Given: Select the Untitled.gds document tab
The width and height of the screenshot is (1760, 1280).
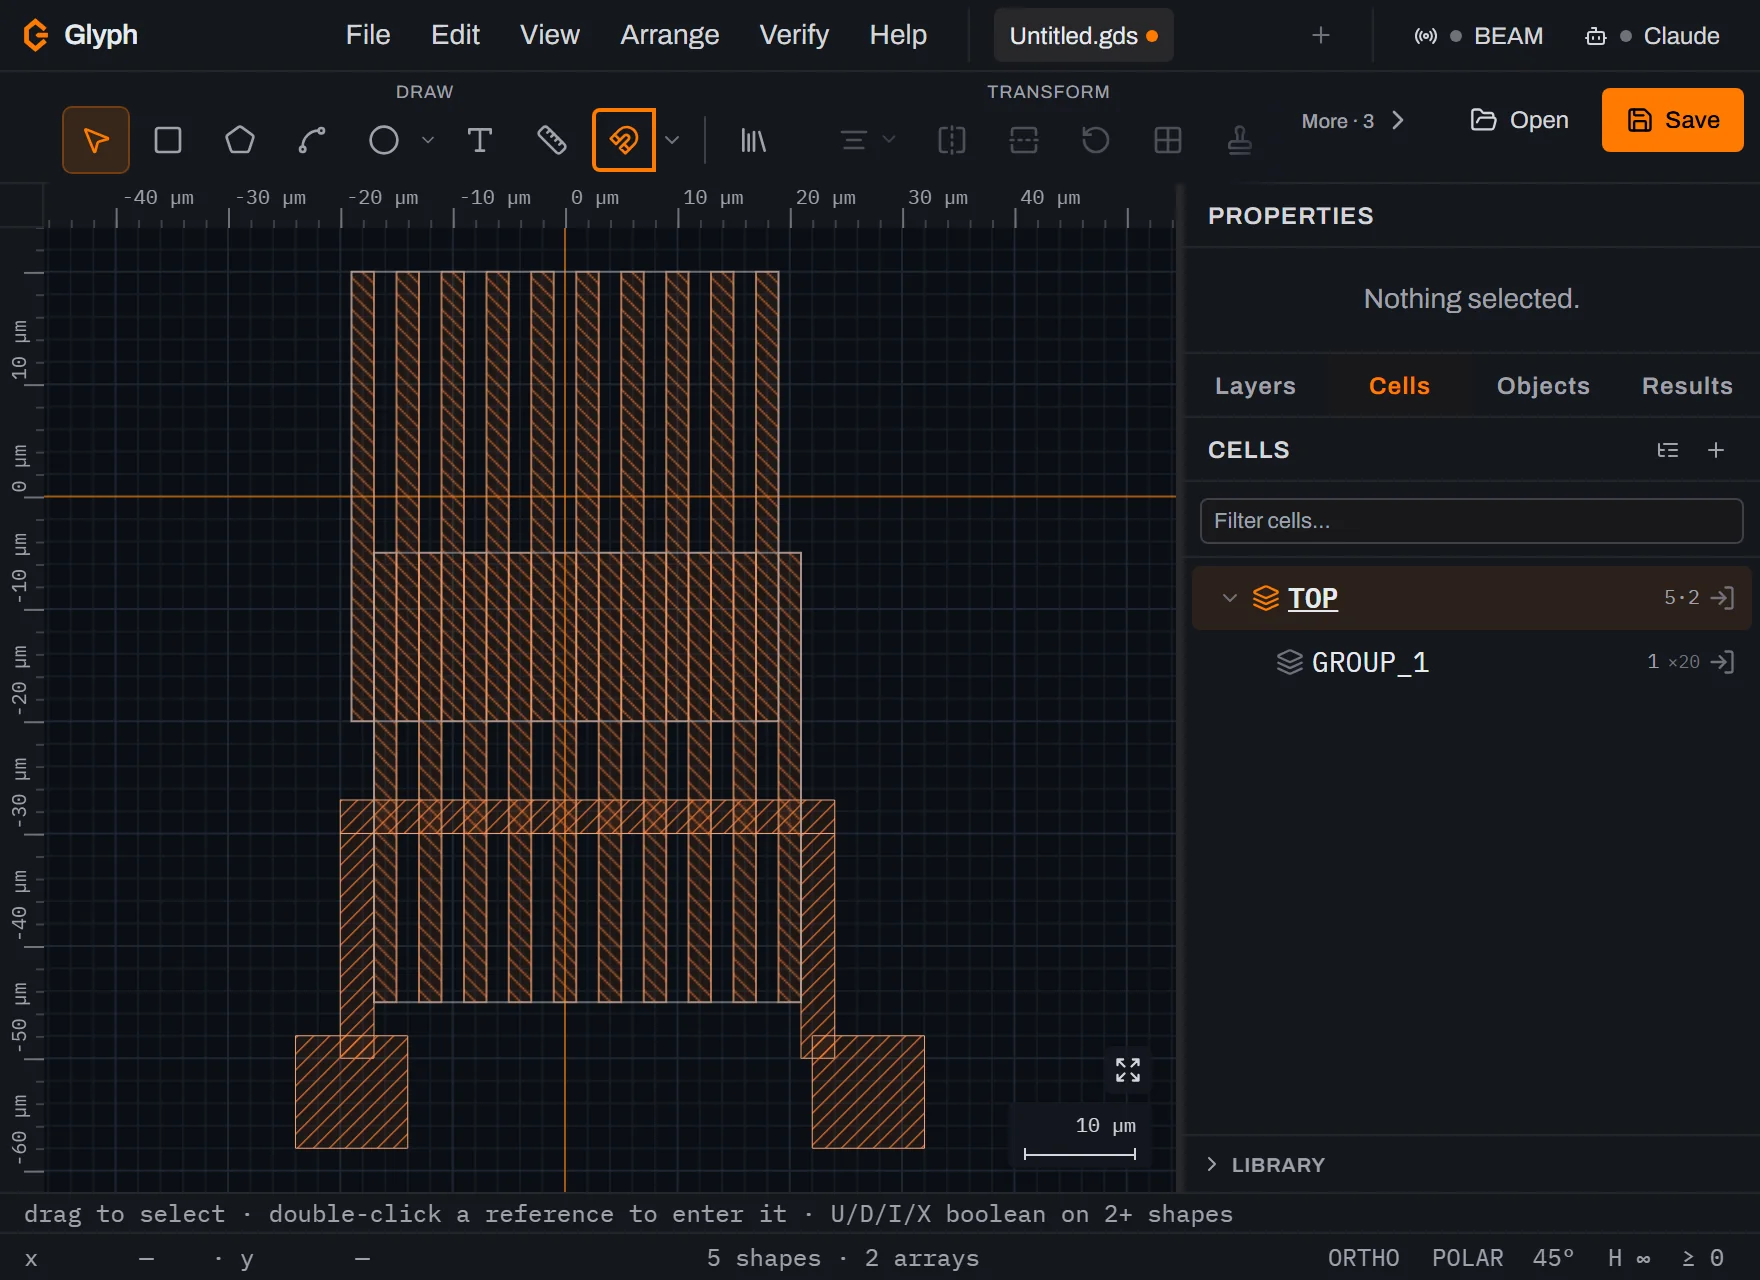Looking at the screenshot, I should coord(1084,35).
